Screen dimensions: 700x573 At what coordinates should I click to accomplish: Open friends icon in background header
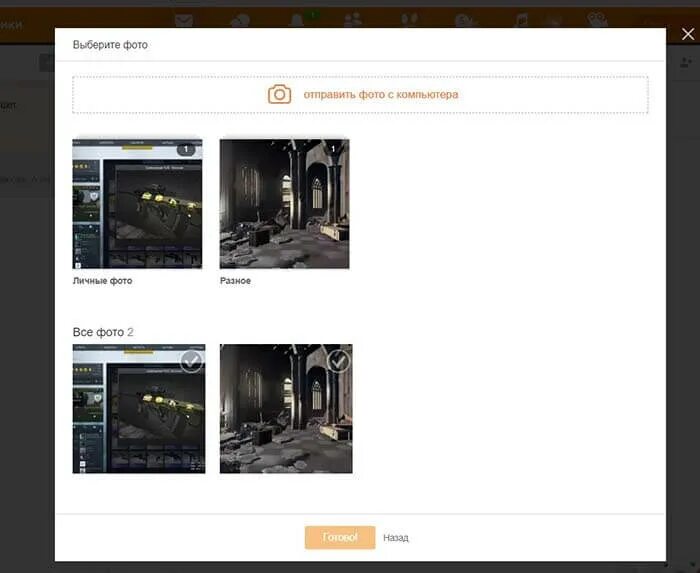pos(353,20)
